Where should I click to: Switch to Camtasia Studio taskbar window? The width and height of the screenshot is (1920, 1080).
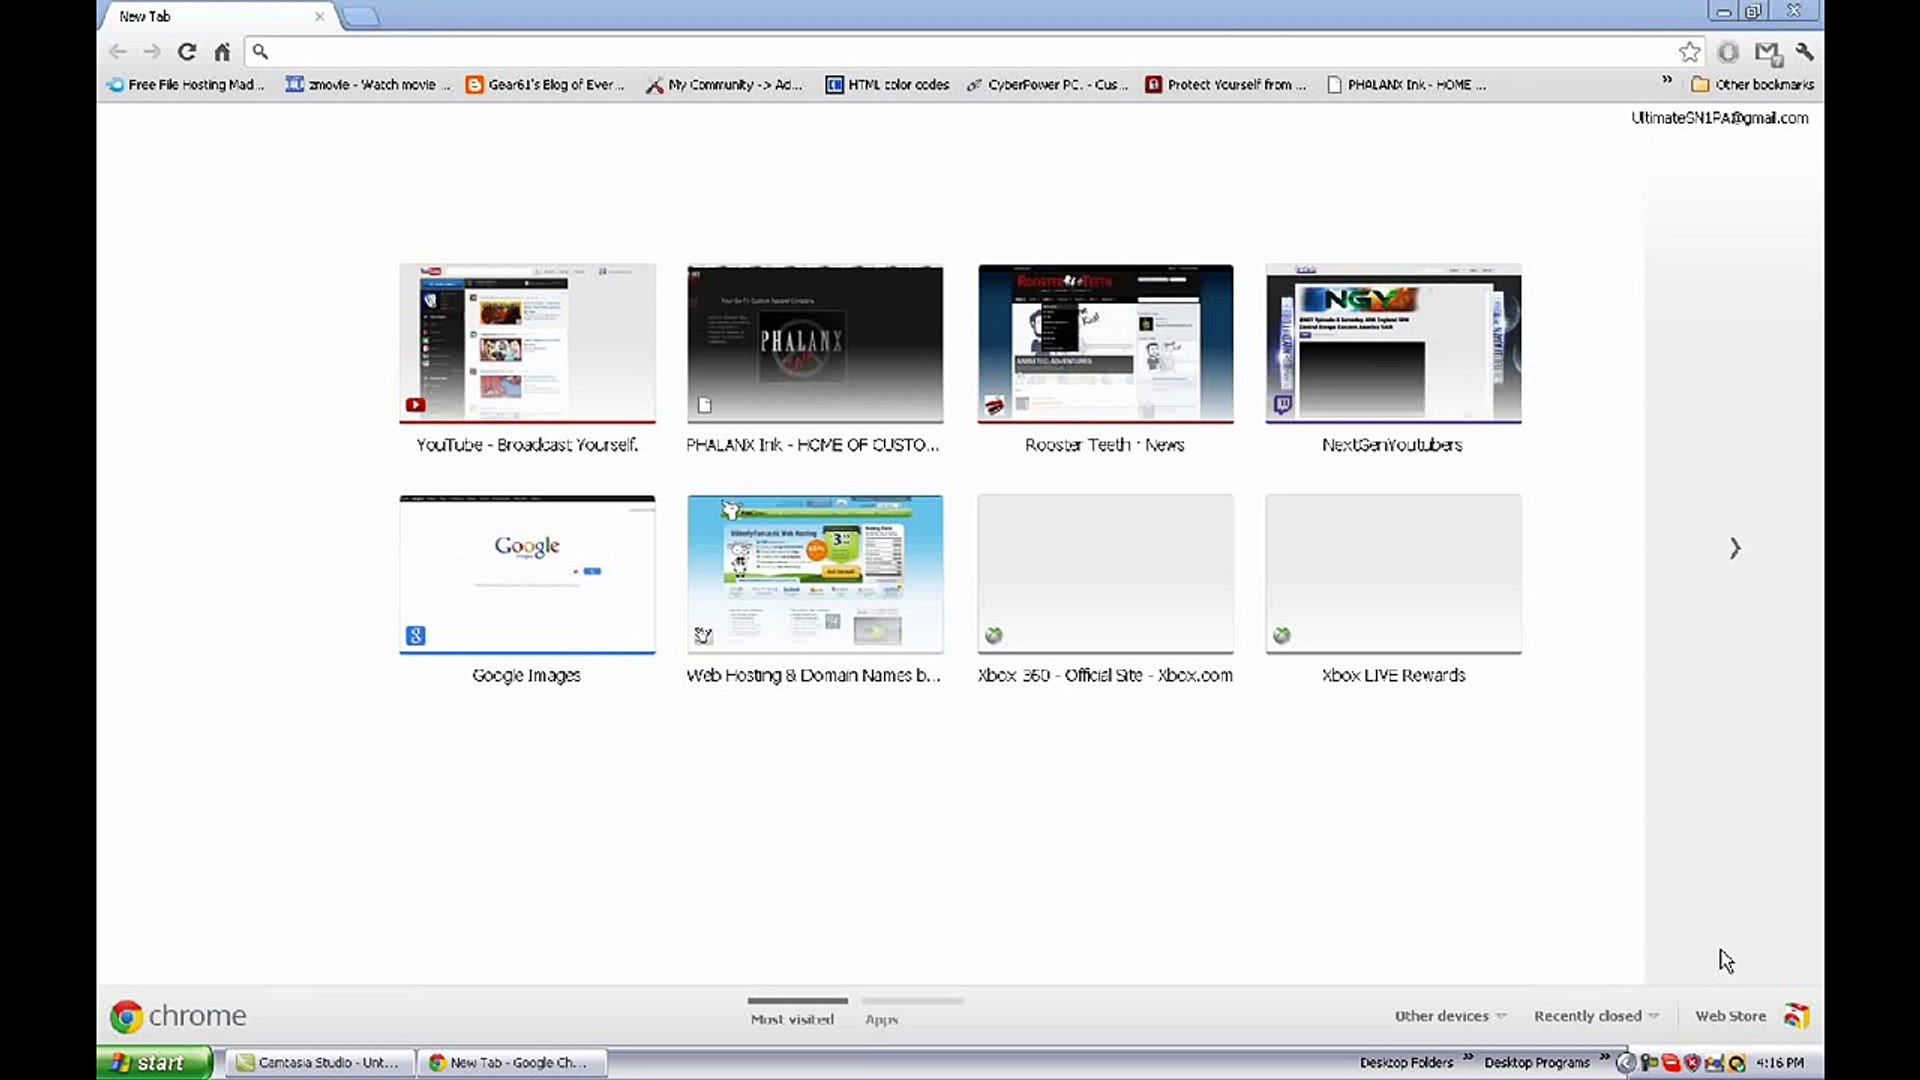pyautogui.click(x=319, y=1063)
